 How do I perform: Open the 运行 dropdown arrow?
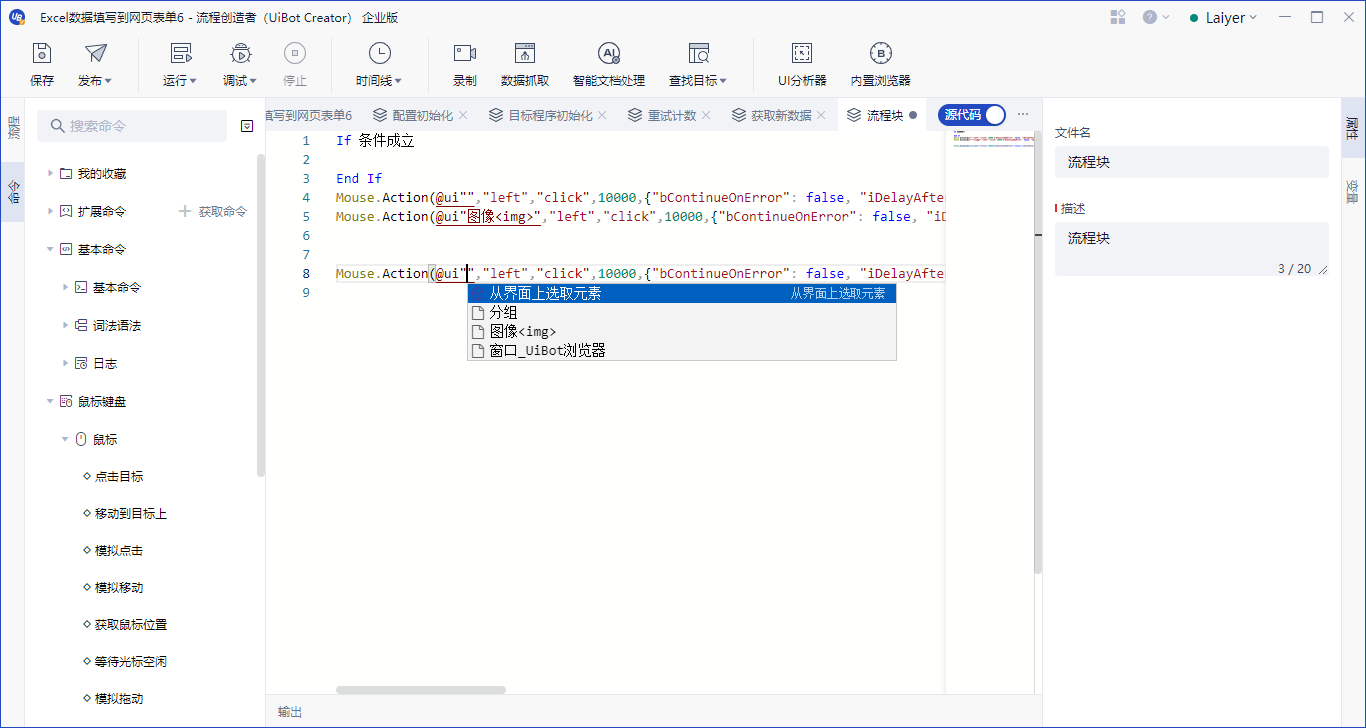(193, 81)
